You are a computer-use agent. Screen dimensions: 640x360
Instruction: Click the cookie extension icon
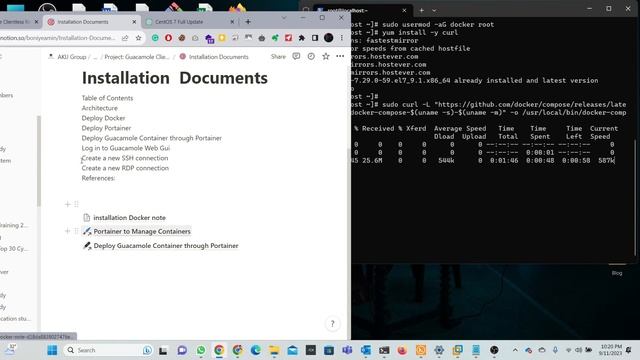182,38
